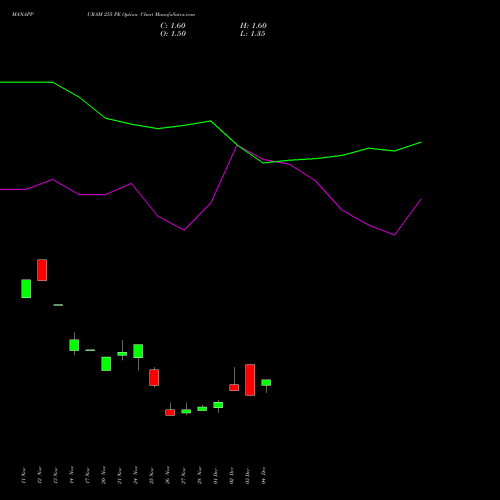
Task: Click the '21 Nov' date label
Action: [119, 475]
